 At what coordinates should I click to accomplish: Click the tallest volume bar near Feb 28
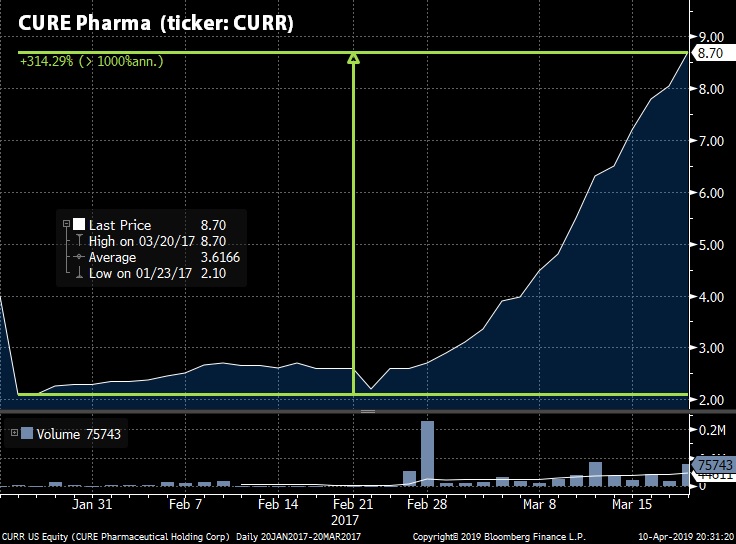coord(427,453)
